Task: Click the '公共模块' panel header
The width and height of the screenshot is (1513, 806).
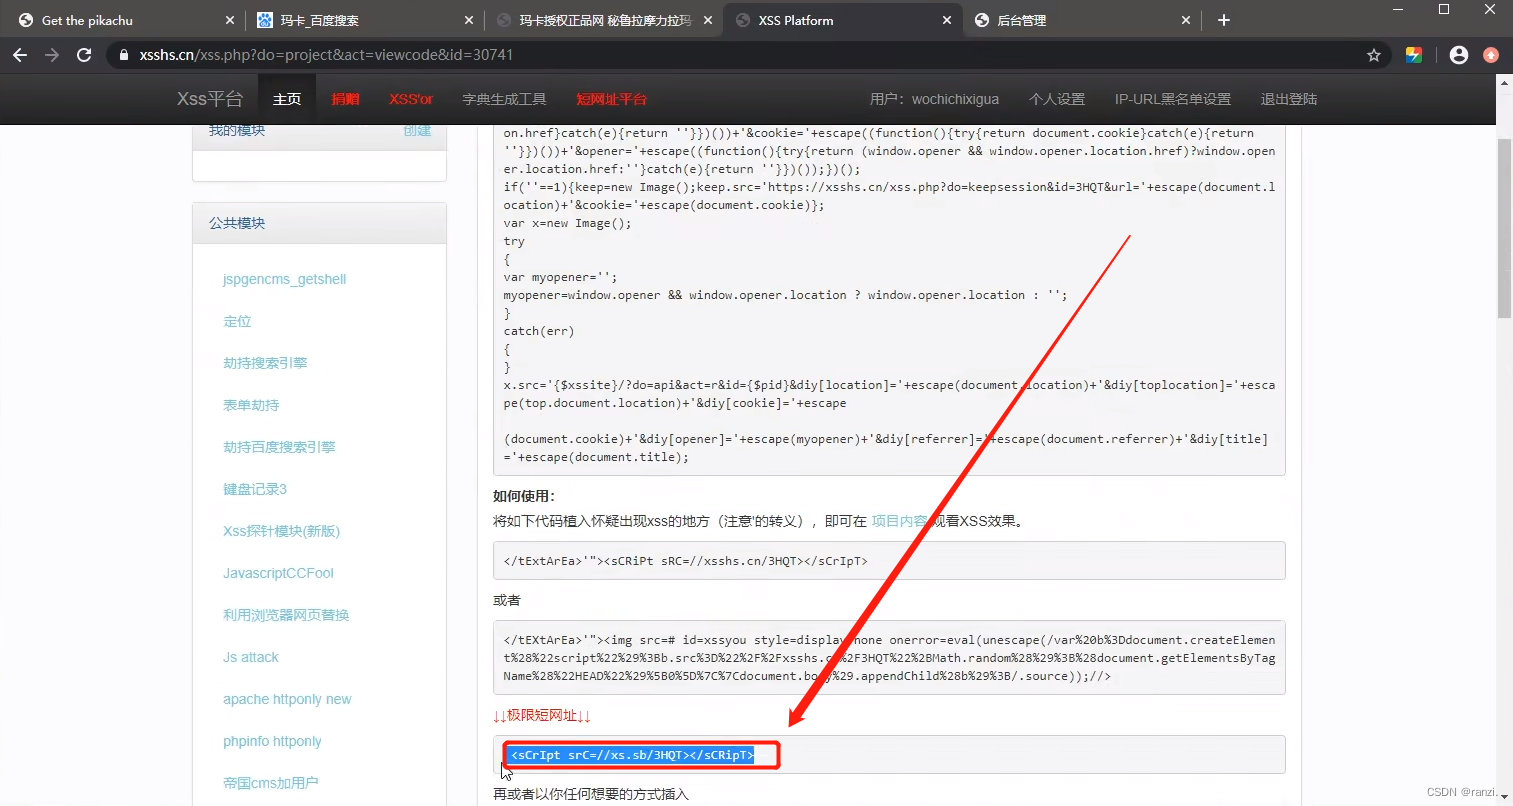Action: (x=319, y=223)
